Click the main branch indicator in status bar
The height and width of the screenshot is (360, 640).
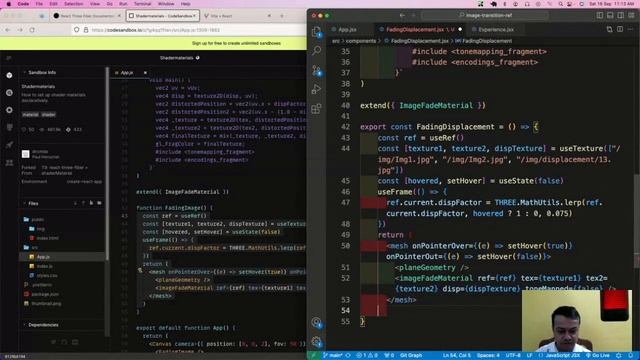click(333, 356)
